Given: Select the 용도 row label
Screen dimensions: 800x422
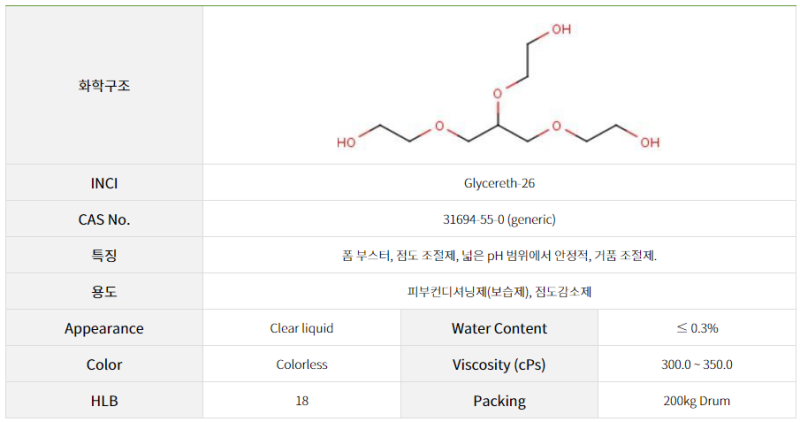Looking at the screenshot, I should pos(104,292).
